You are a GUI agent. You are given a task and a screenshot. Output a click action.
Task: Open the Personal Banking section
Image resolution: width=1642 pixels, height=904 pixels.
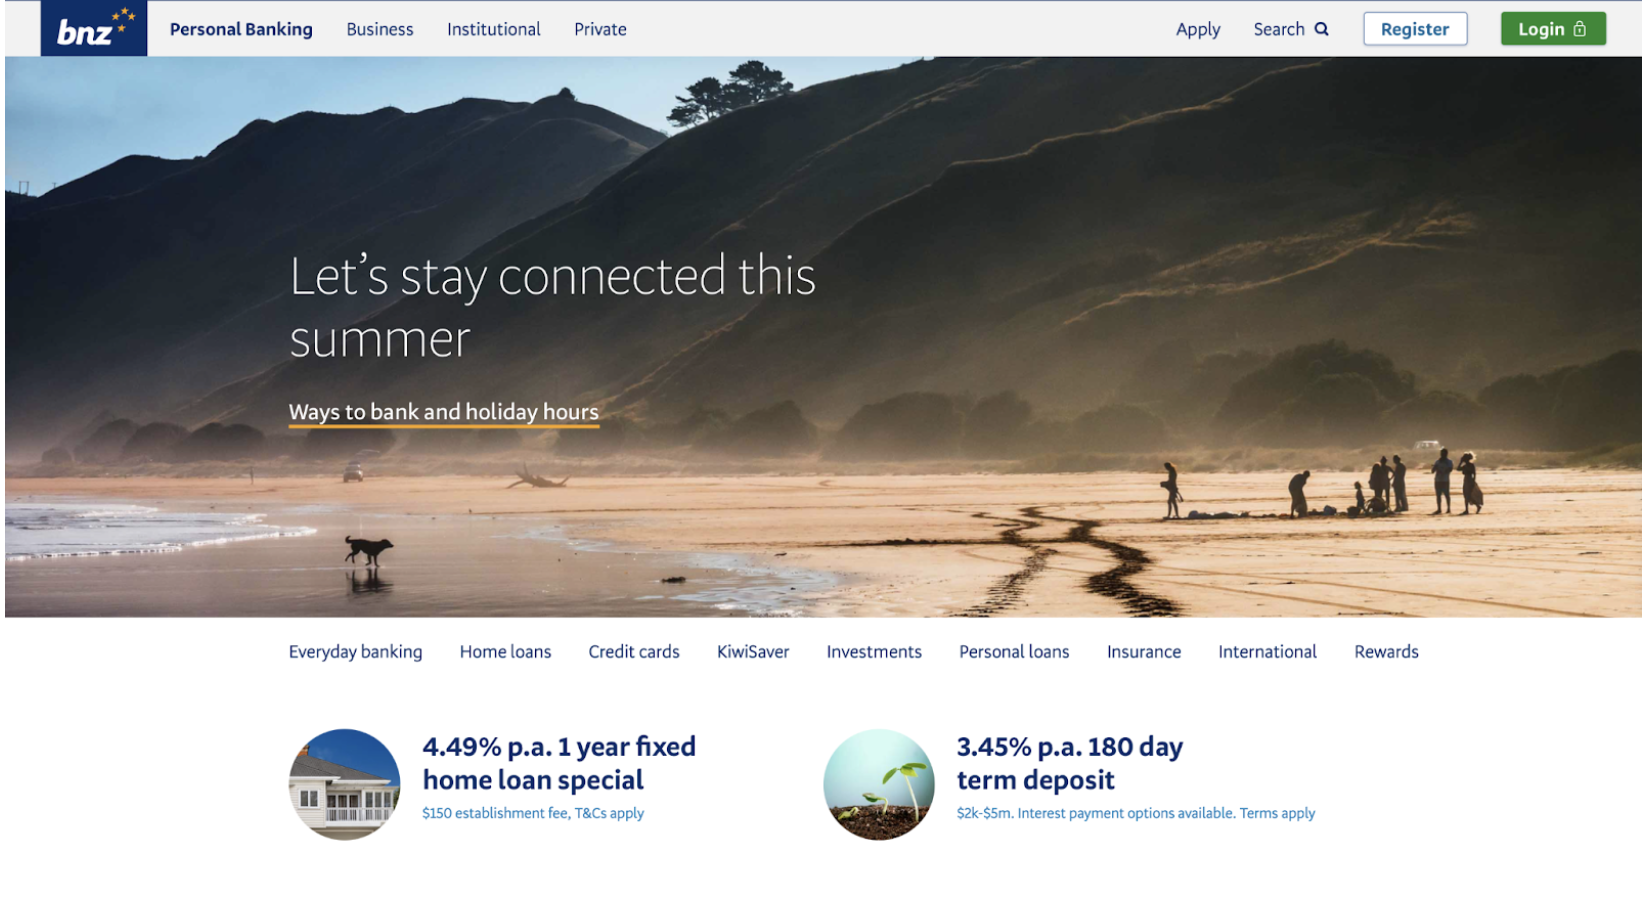click(241, 29)
